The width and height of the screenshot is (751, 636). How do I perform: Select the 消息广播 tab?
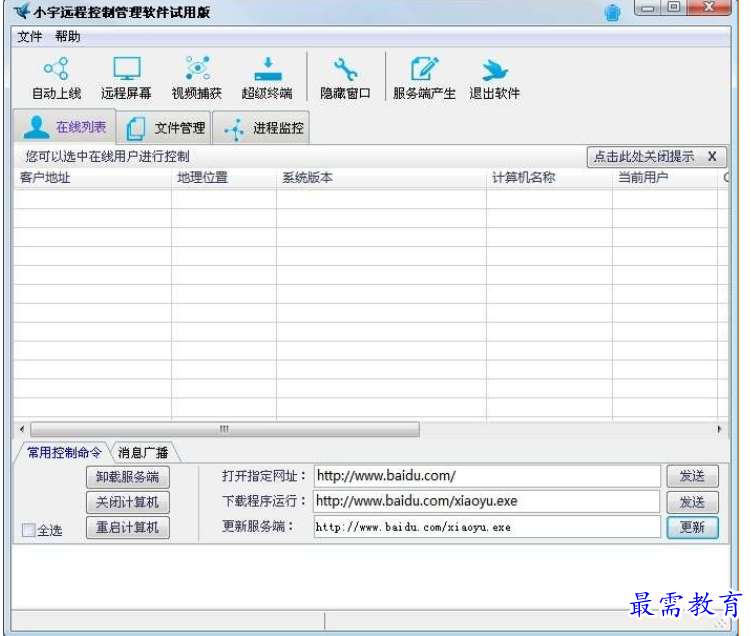pos(143,453)
